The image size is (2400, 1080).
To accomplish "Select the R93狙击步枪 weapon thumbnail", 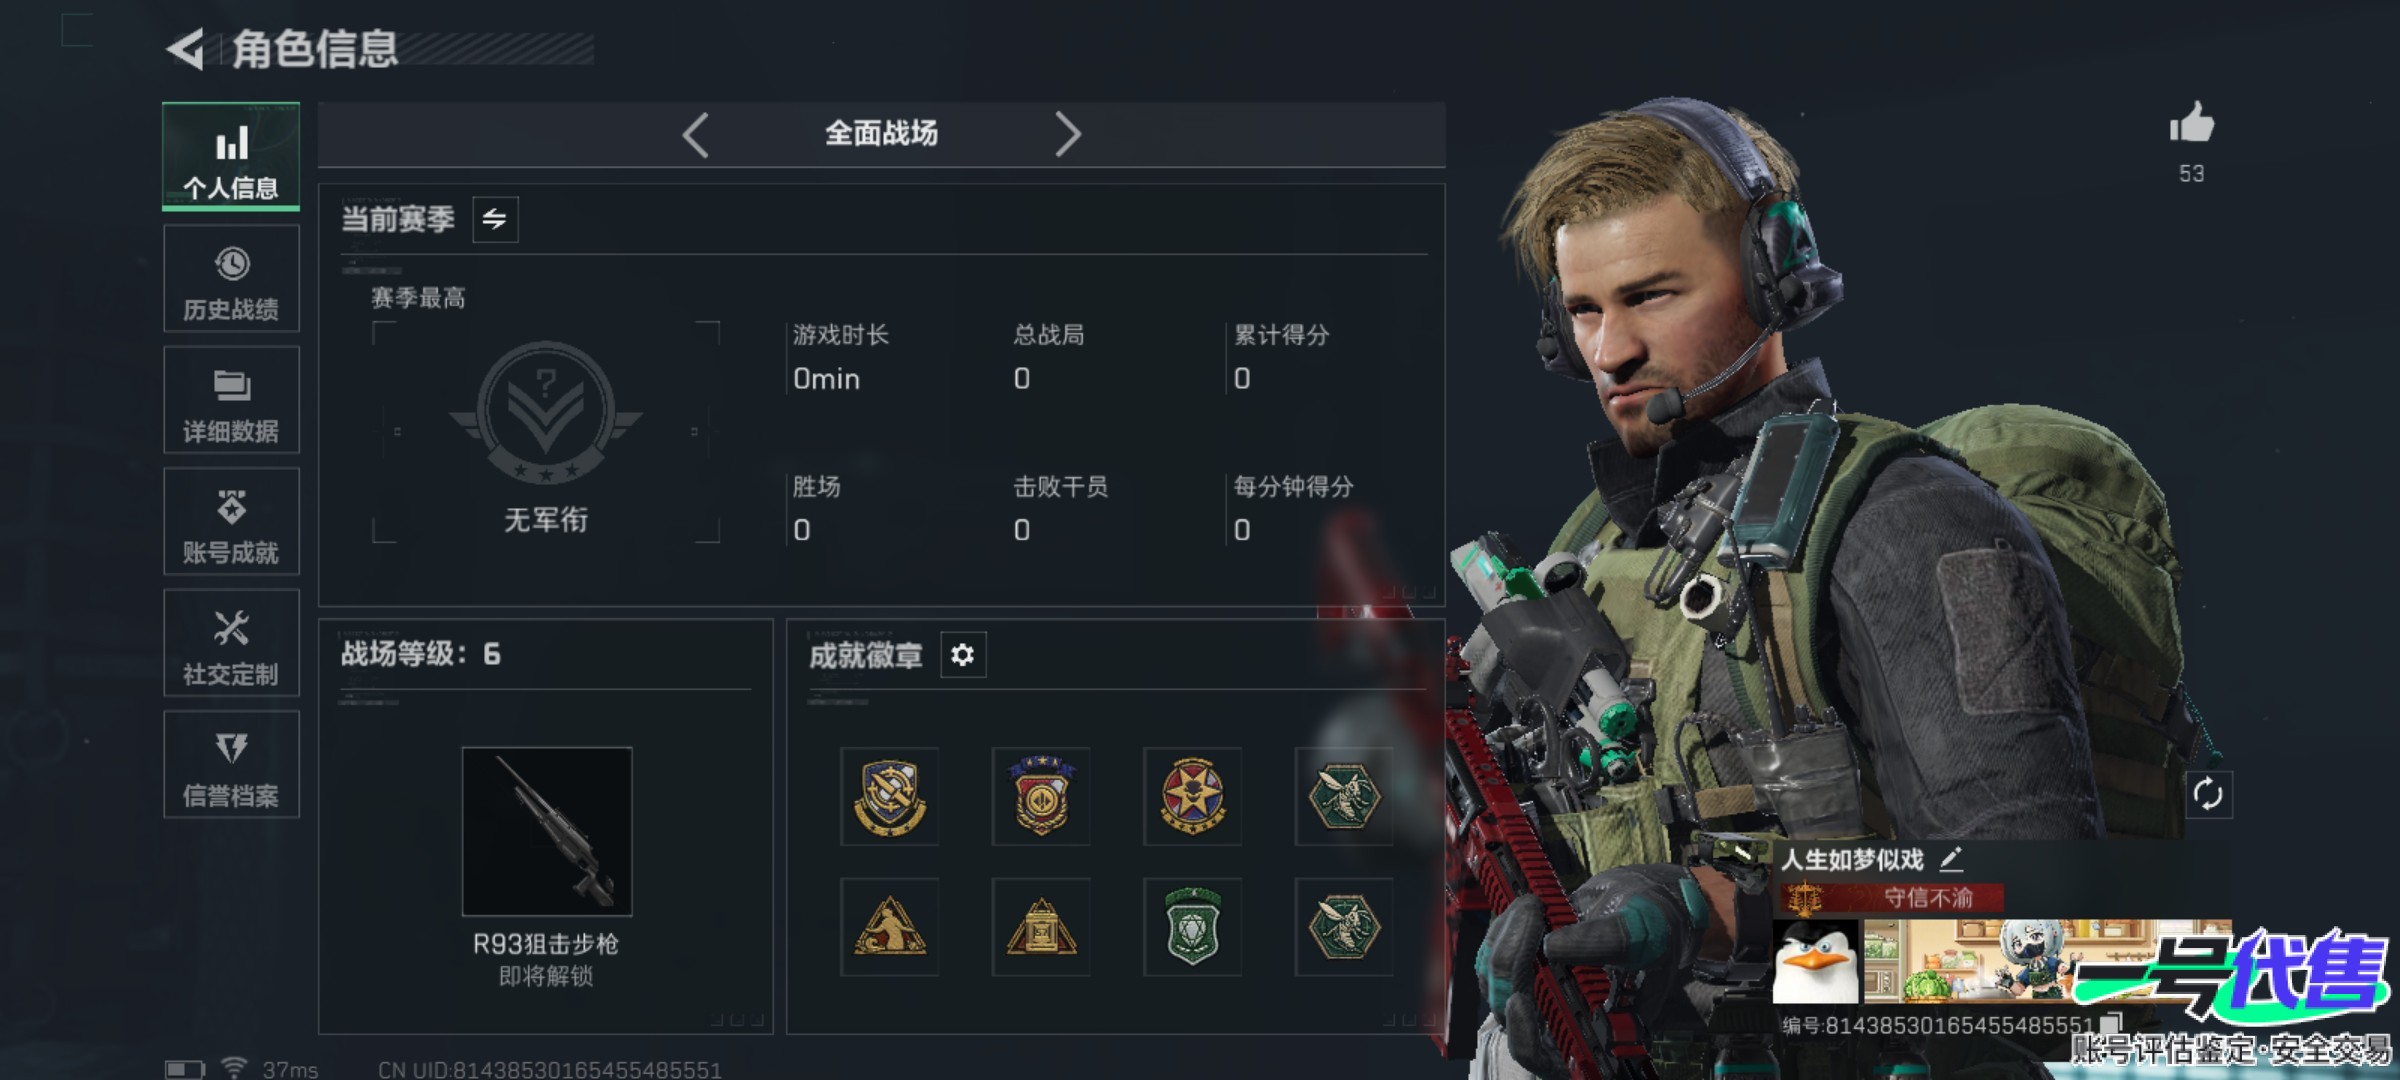I will click(x=547, y=831).
